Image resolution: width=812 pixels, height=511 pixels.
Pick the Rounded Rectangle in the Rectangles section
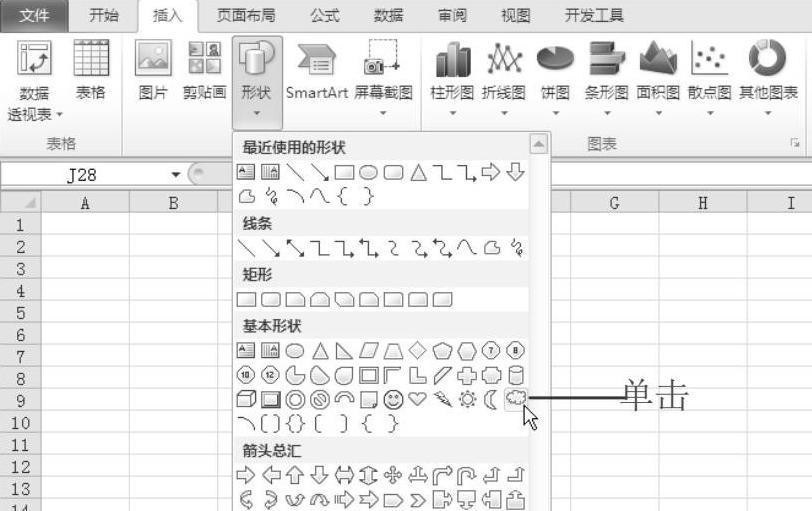point(271,299)
